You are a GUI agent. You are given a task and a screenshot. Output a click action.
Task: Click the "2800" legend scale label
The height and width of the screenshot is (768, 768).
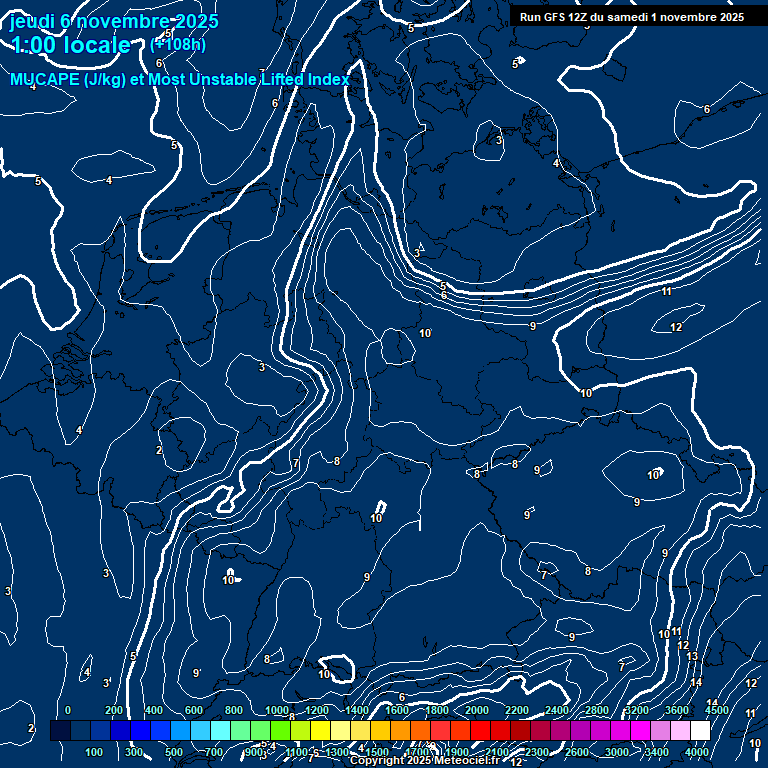597,710
